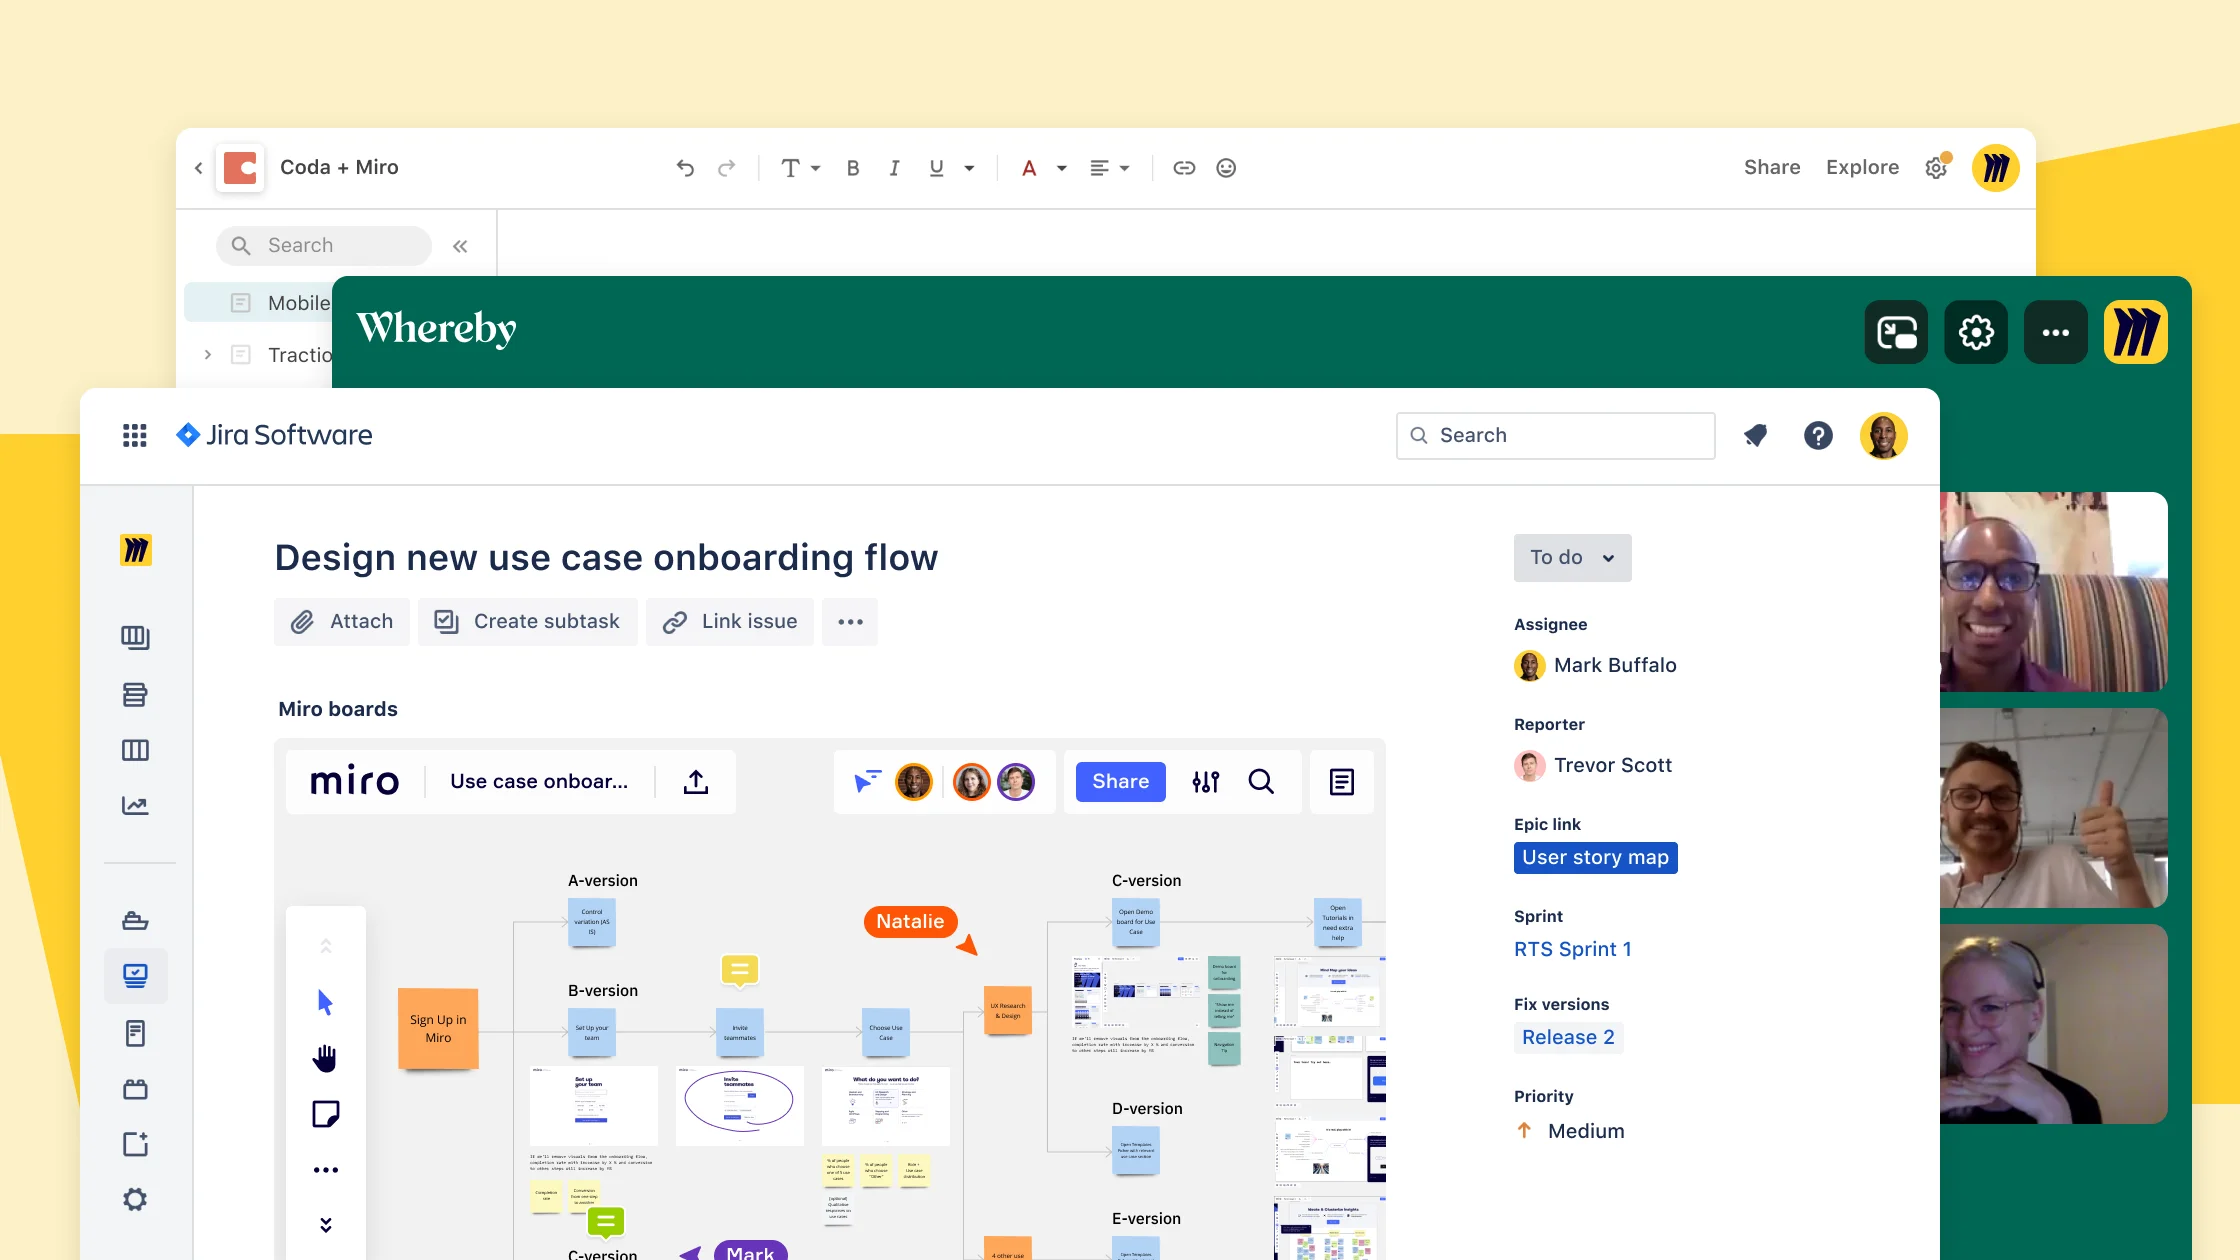This screenshot has height=1260, width=2240.
Task: Go back arrow in Coda header
Action: click(198, 168)
